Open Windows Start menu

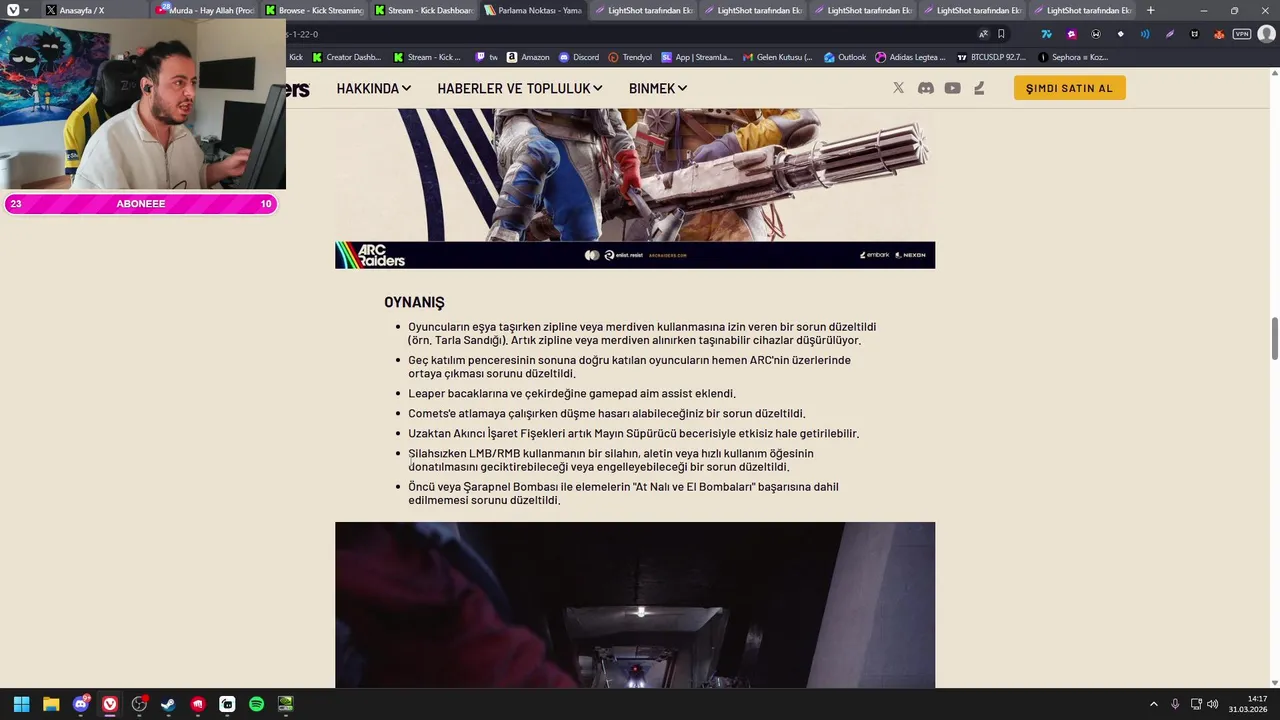[x=21, y=704]
